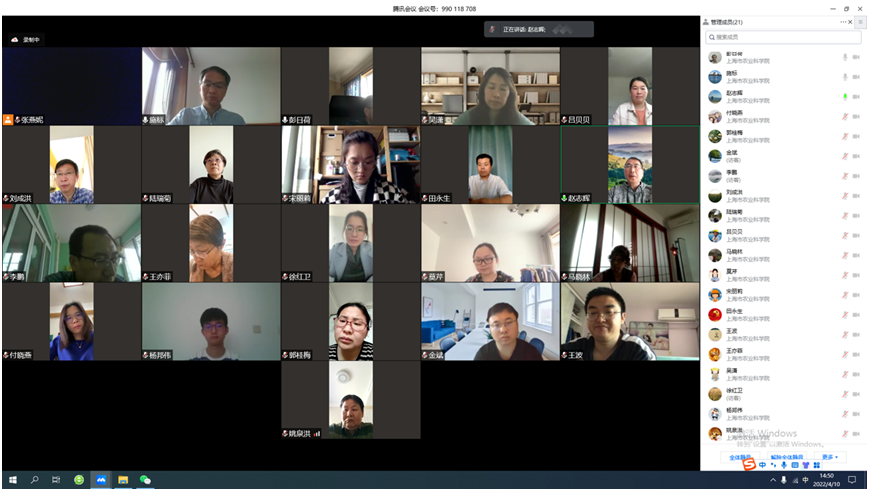
Task: Click the muted microphone icon beside 王波
Action: click(x=844, y=332)
